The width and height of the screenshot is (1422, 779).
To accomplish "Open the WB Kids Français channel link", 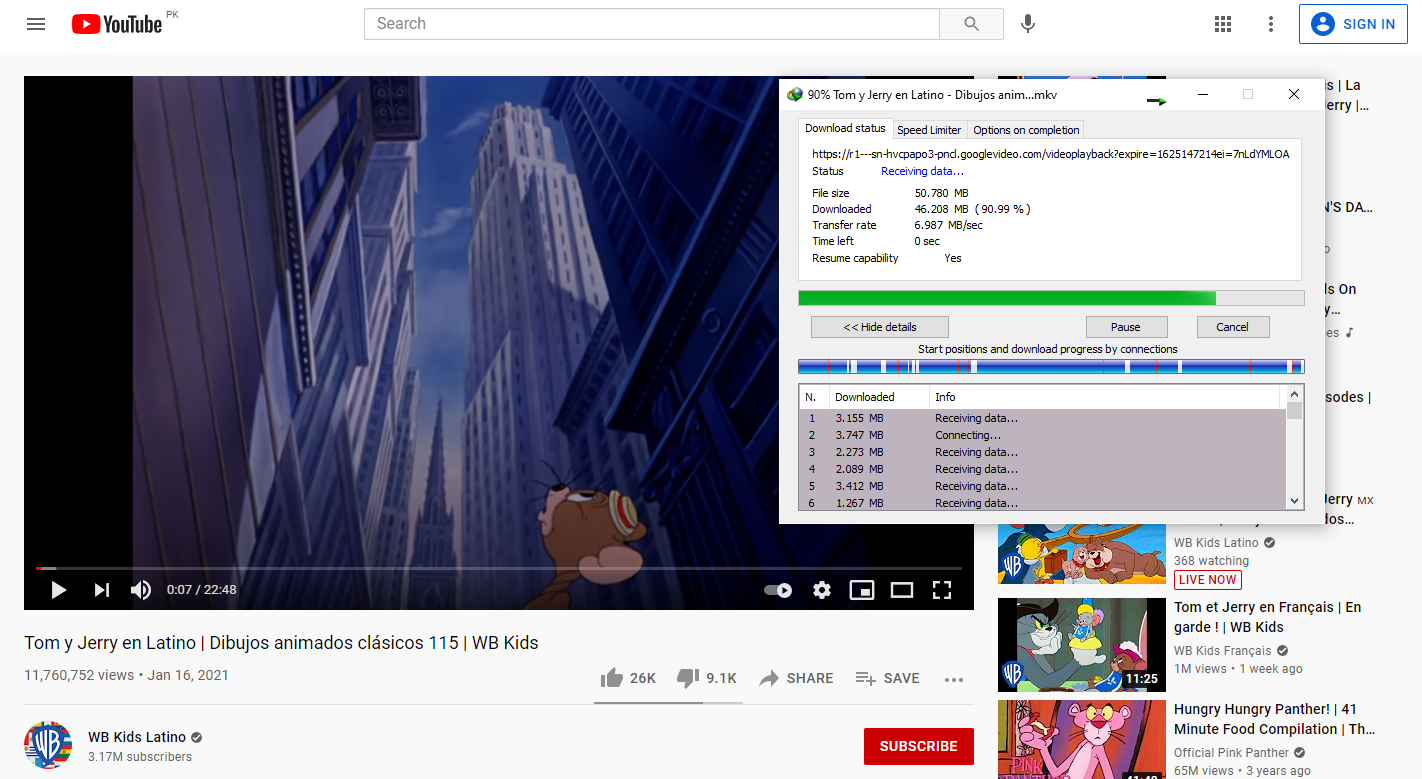I will click(x=1222, y=651).
